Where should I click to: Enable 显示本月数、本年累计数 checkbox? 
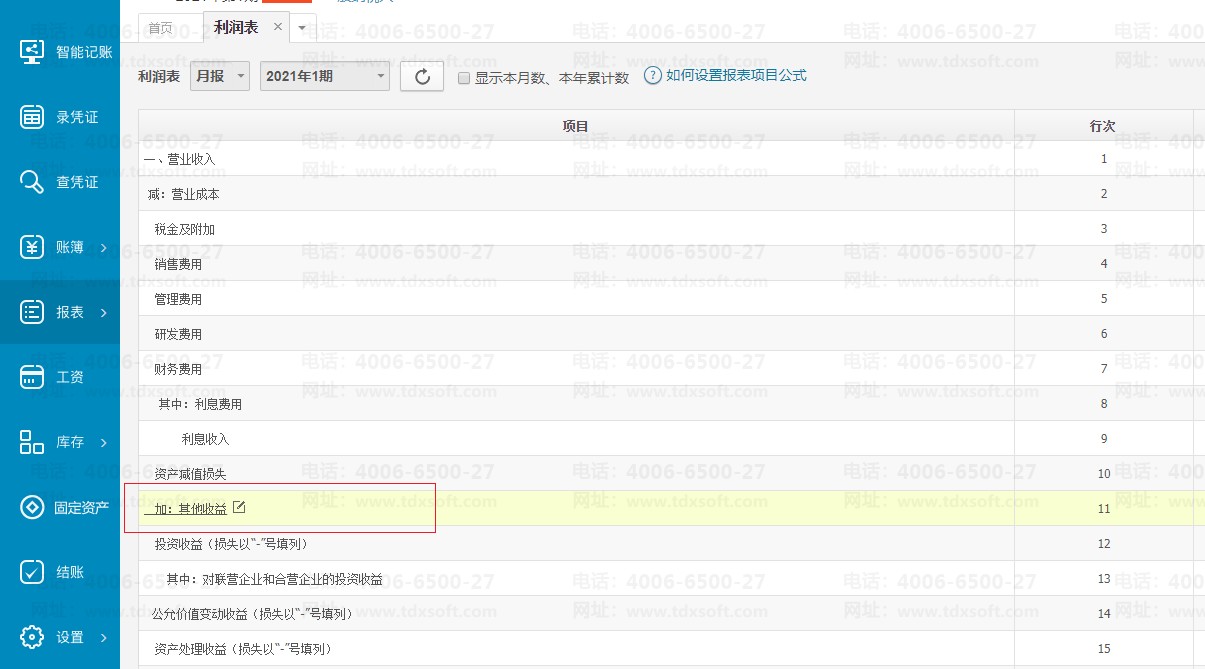pos(464,78)
